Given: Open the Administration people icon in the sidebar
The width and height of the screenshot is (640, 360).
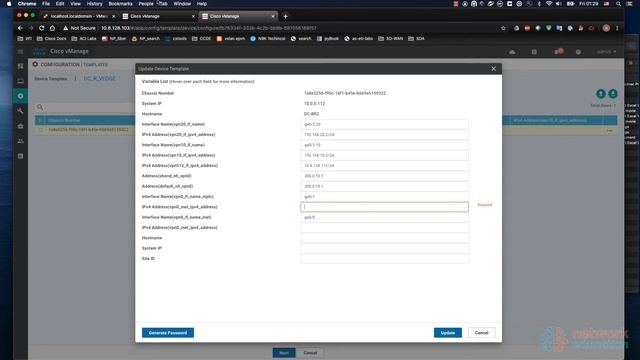Looking at the screenshot, I should point(20,141).
